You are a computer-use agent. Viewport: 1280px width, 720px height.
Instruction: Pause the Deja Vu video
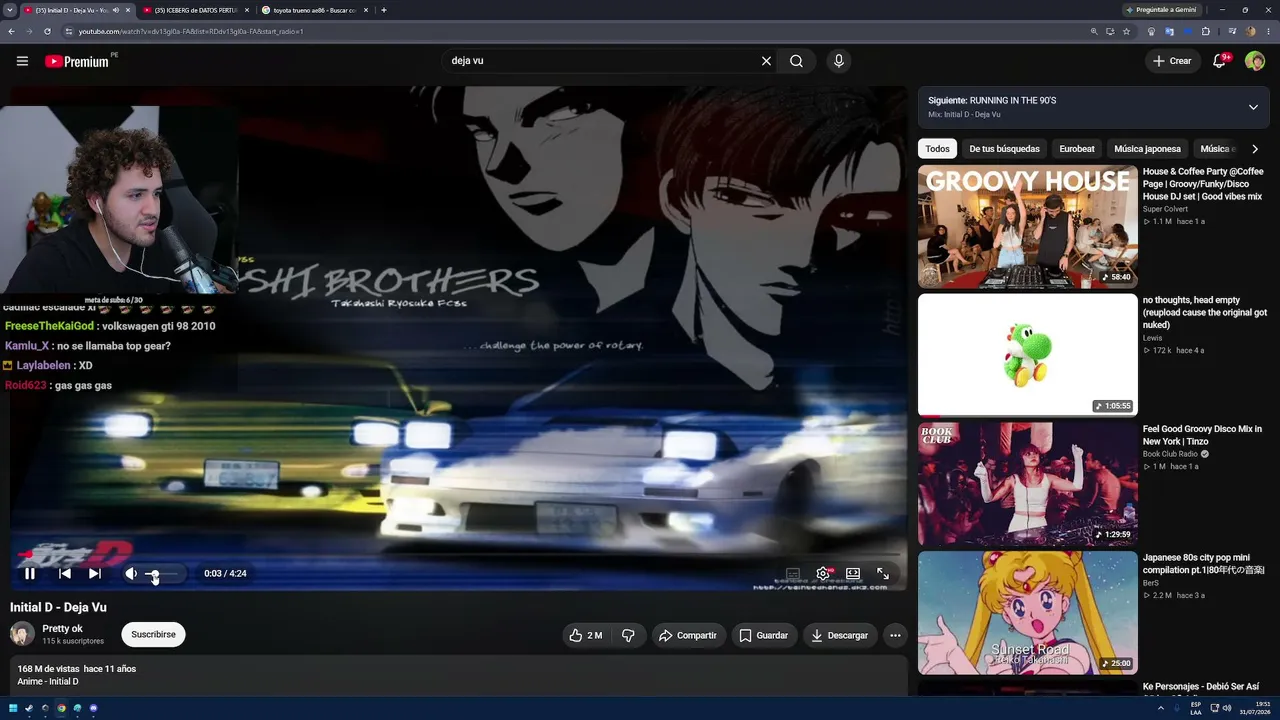click(x=30, y=573)
